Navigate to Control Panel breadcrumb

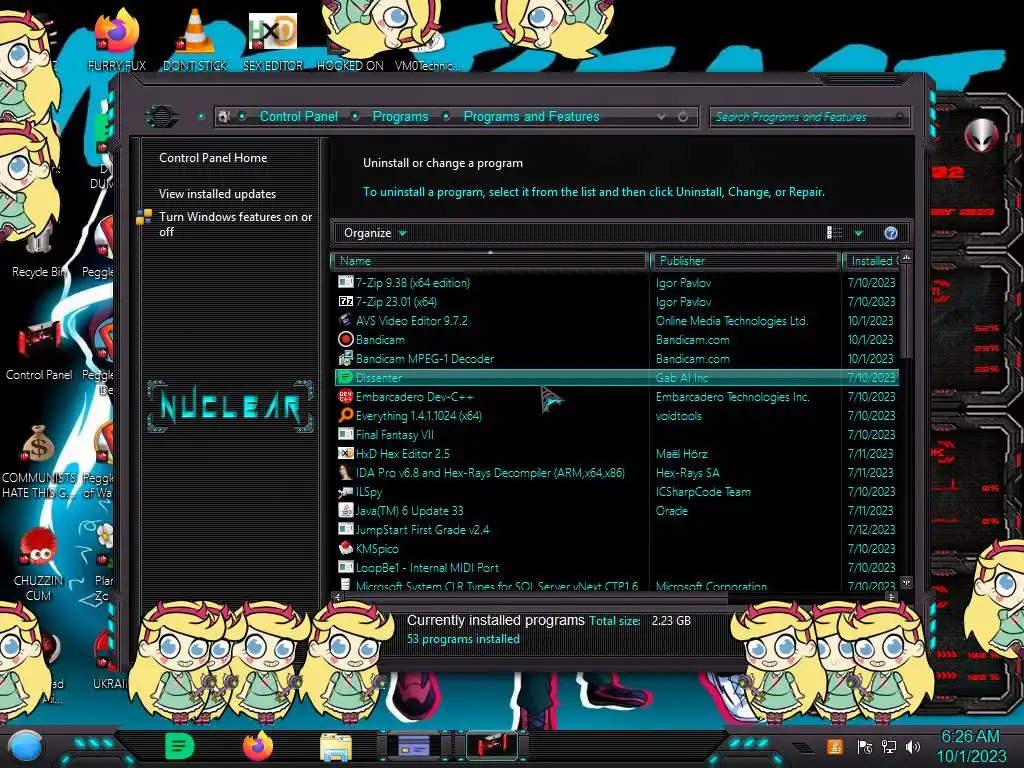298,117
